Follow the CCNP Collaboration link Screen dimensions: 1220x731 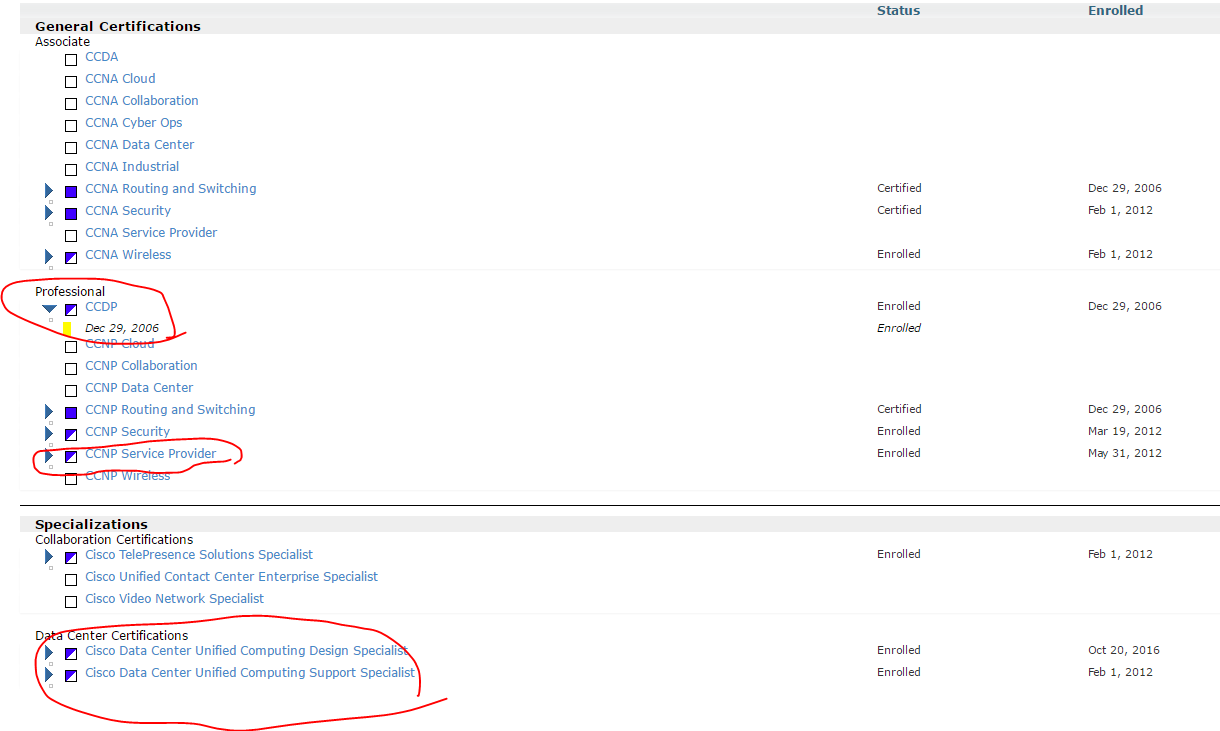[x=141, y=366]
